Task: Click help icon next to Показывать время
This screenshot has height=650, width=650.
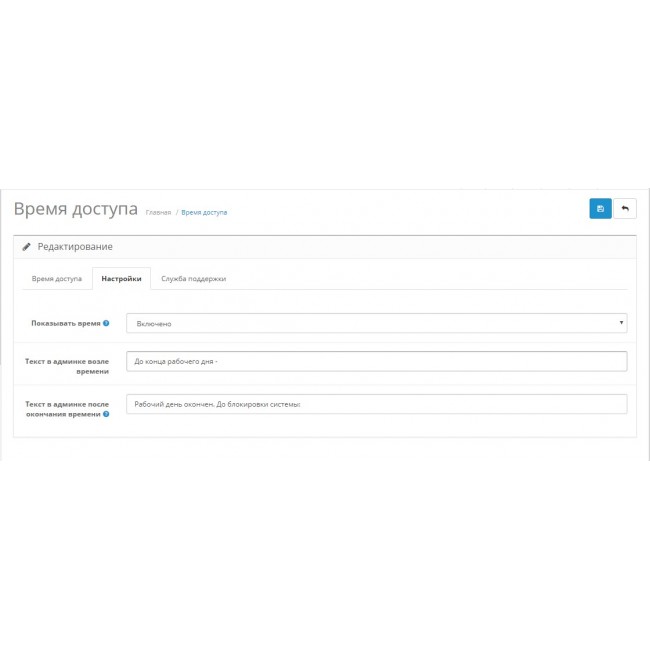Action: pyautogui.click(x=106, y=324)
